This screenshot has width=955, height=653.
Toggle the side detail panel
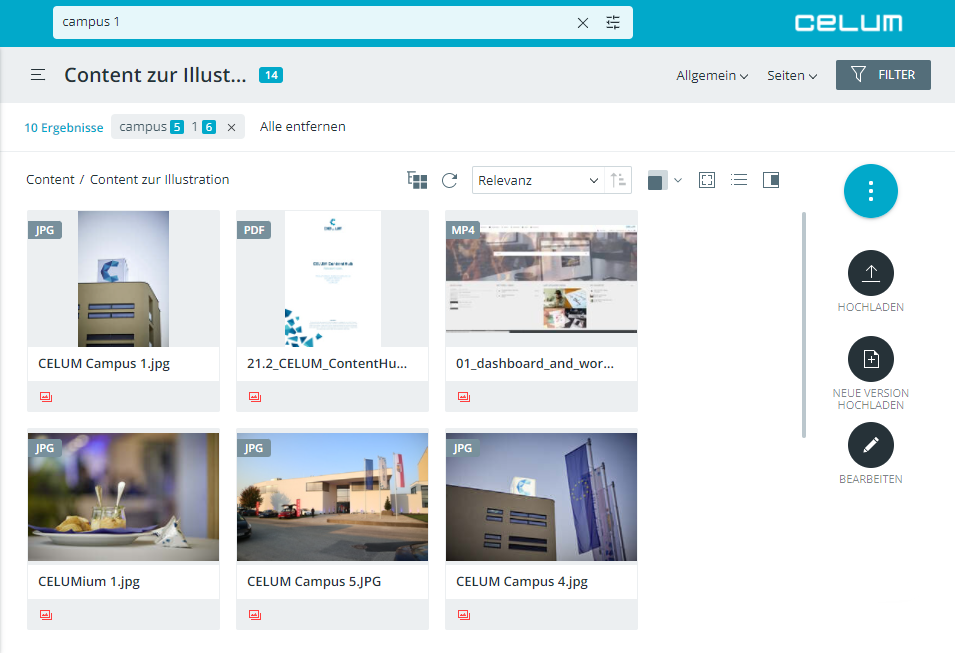(771, 180)
